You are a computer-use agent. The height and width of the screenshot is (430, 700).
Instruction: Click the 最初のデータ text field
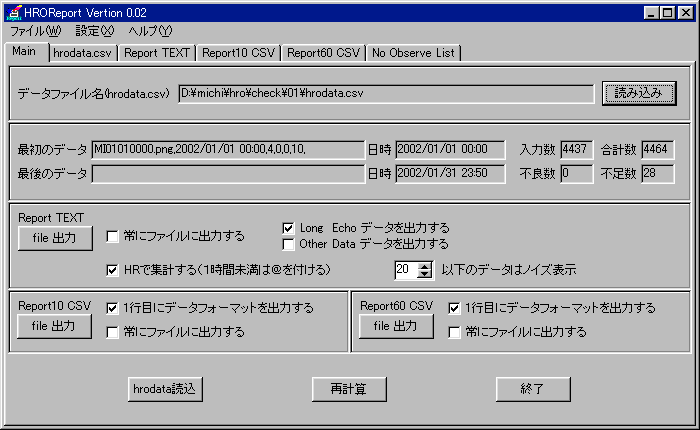coord(228,150)
